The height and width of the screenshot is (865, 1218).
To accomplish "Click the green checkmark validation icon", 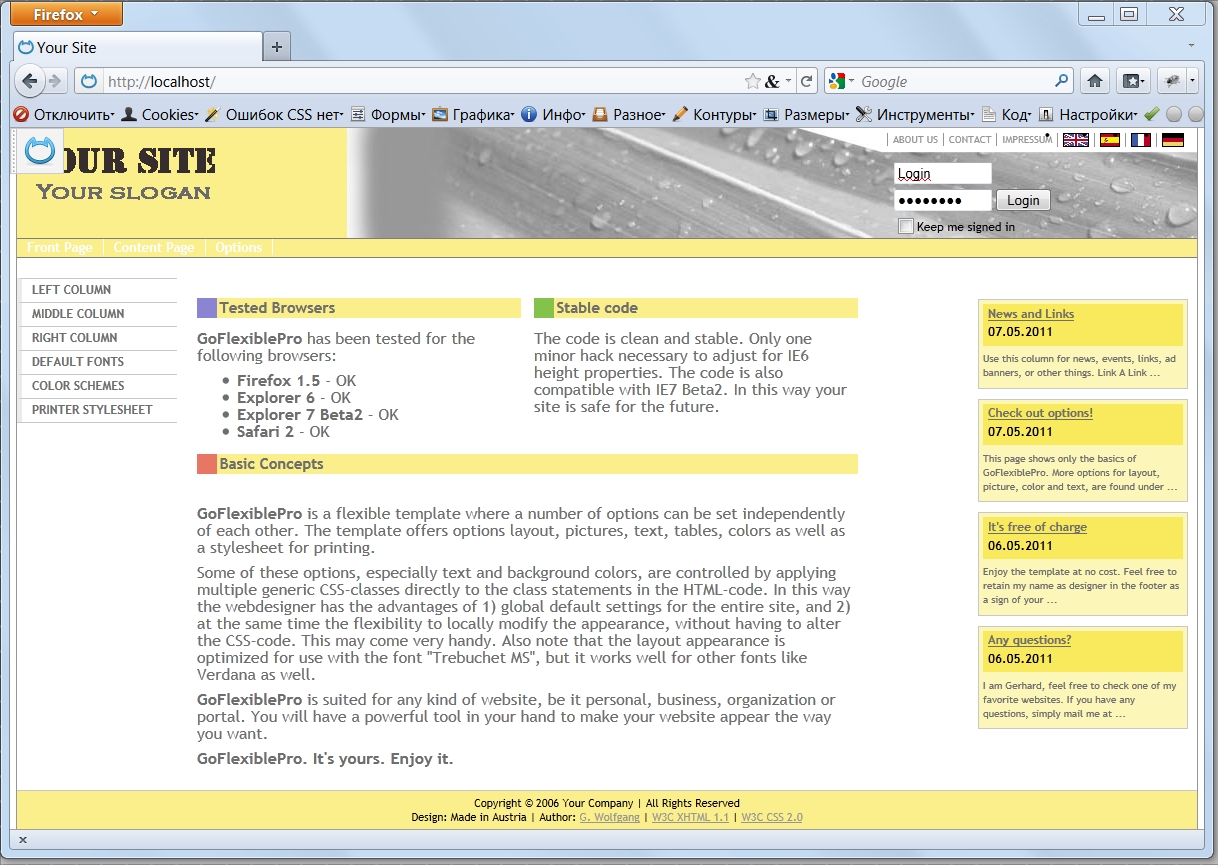I will [x=1151, y=114].
